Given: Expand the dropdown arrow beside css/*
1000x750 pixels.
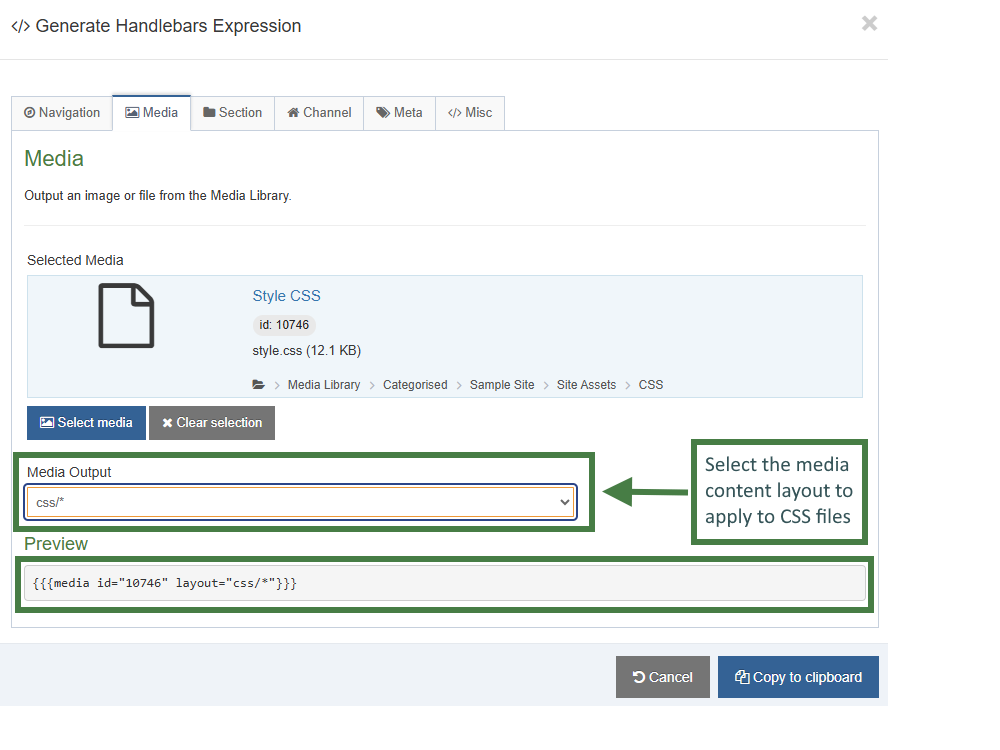Looking at the screenshot, I should point(565,502).
